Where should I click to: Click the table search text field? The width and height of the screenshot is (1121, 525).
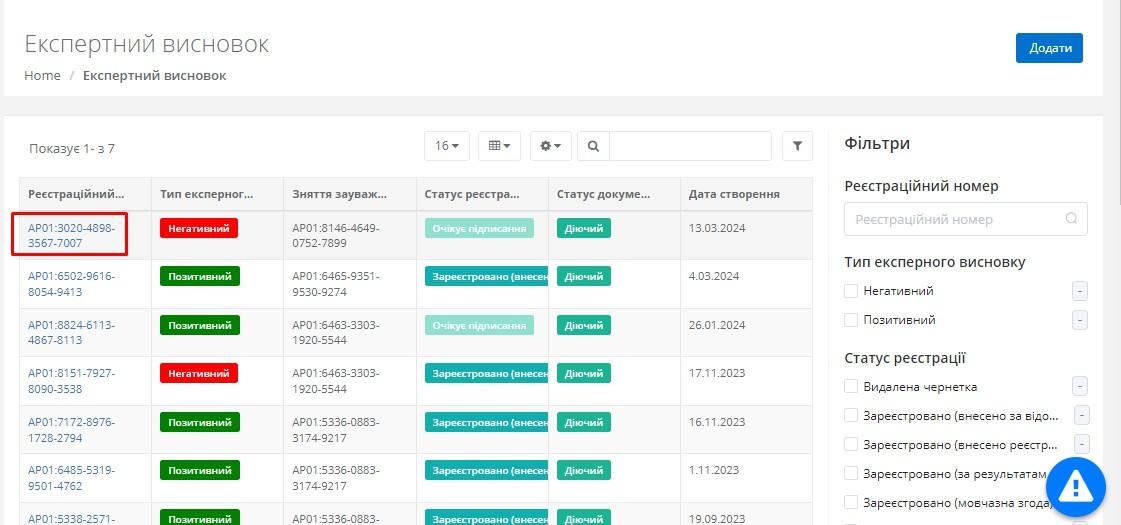click(x=690, y=146)
